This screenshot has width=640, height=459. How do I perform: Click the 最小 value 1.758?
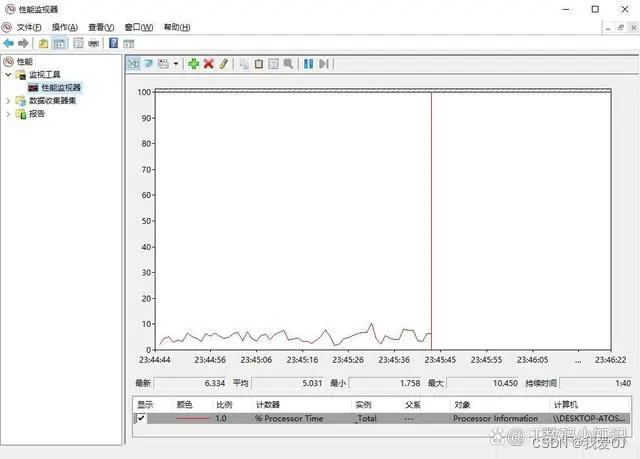(x=385, y=383)
